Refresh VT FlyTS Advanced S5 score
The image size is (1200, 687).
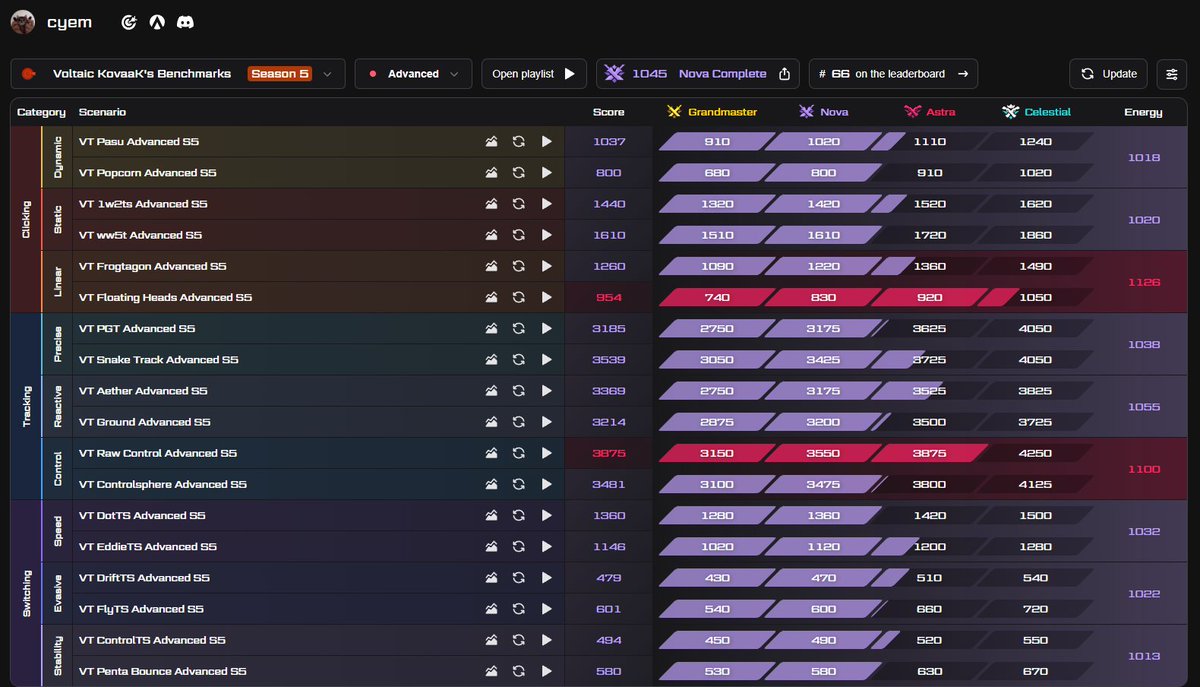518,609
